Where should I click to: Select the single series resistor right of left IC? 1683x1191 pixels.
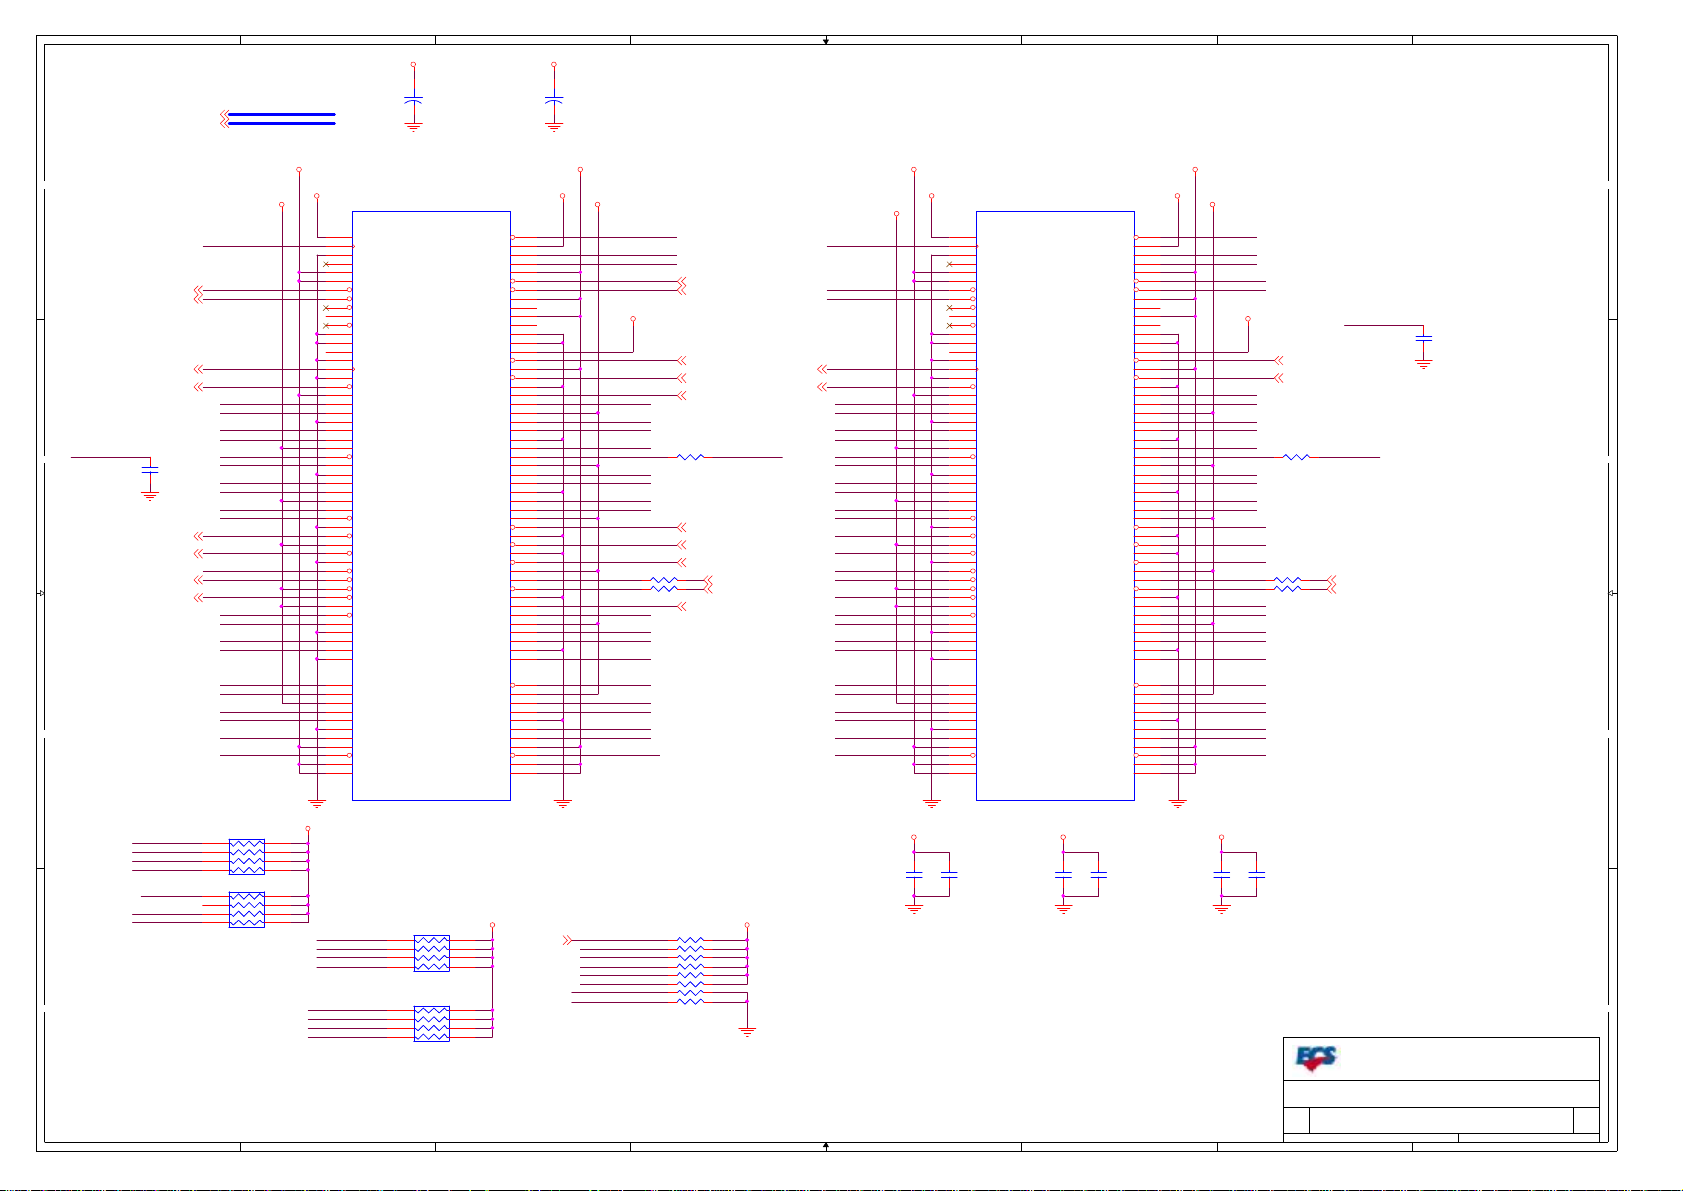coord(691,457)
